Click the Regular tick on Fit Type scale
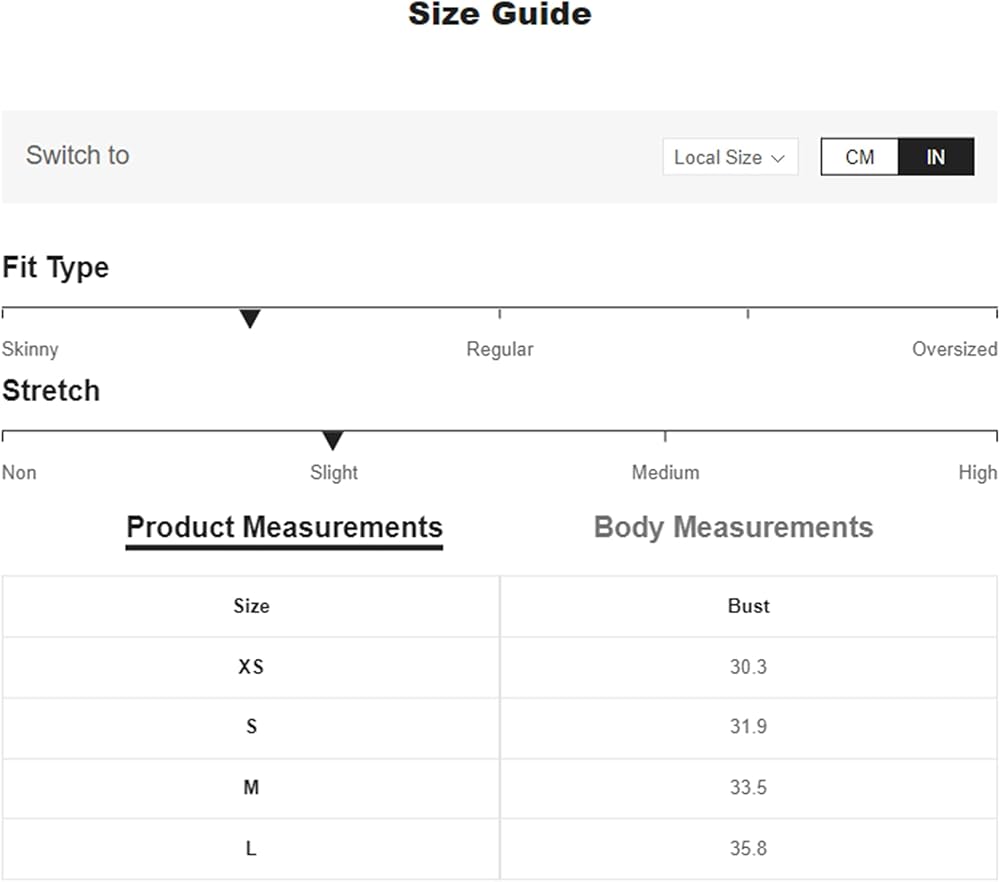The width and height of the screenshot is (1000, 882). (500, 314)
